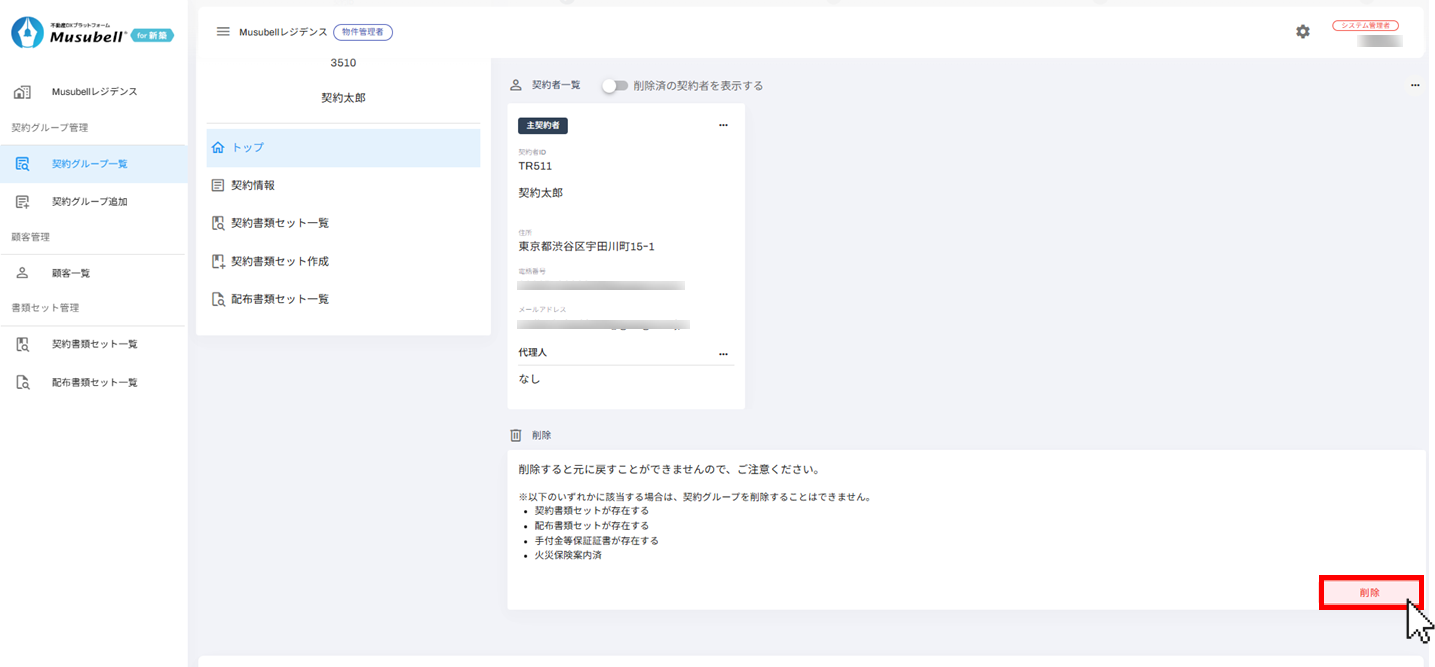
Task: Open the 代理人 section three-dot menu
Action: [723, 354]
